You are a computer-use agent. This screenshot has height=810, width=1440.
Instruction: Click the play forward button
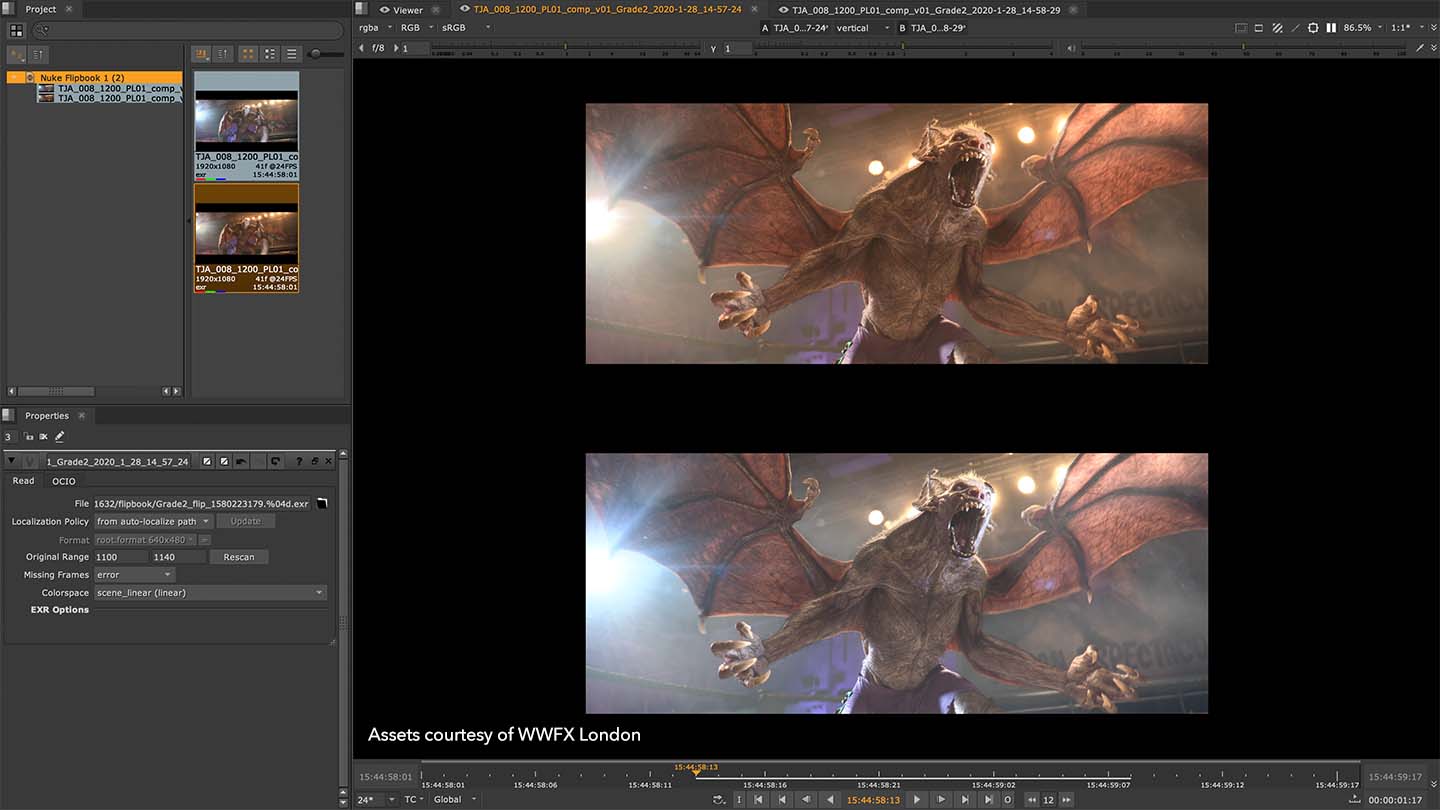(x=917, y=799)
